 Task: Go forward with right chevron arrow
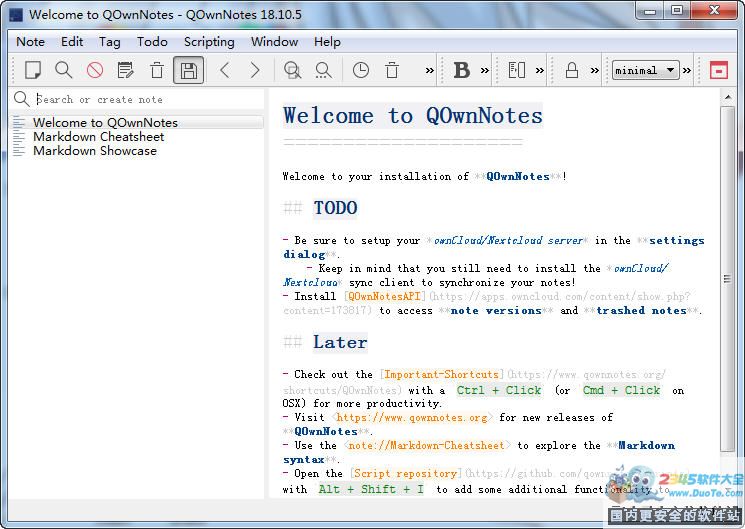click(255, 70)
